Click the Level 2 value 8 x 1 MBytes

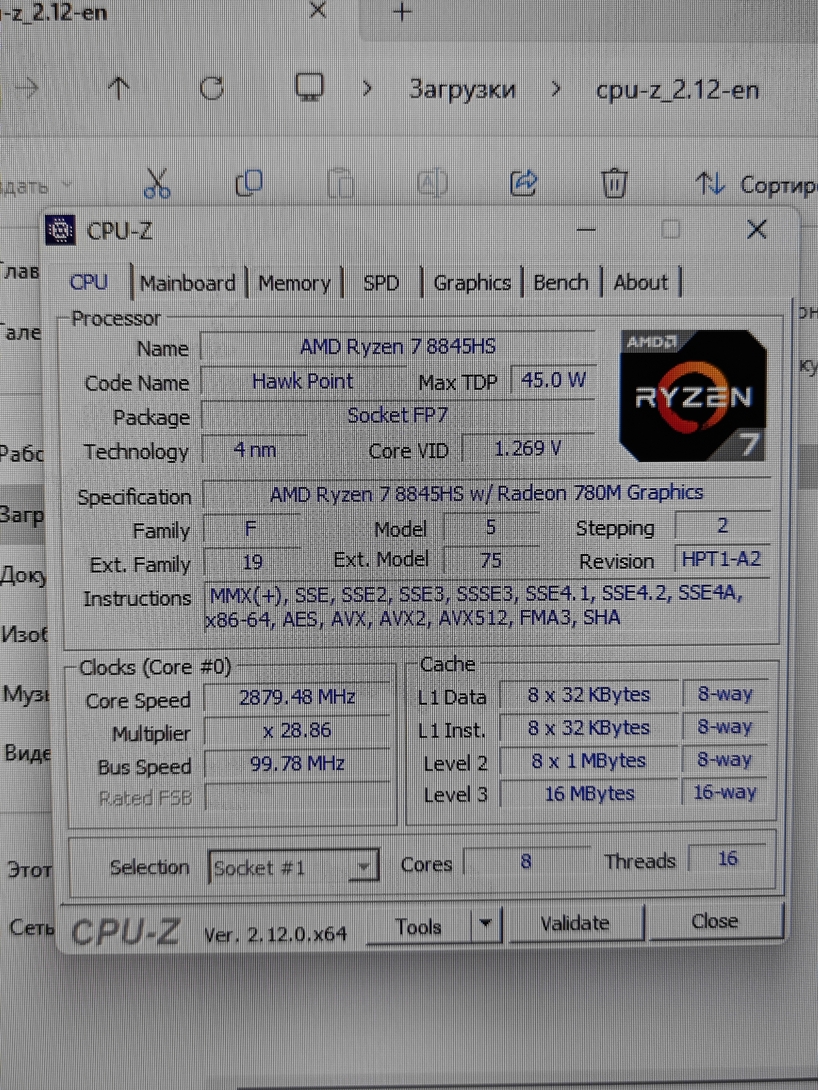click(589, 760)
